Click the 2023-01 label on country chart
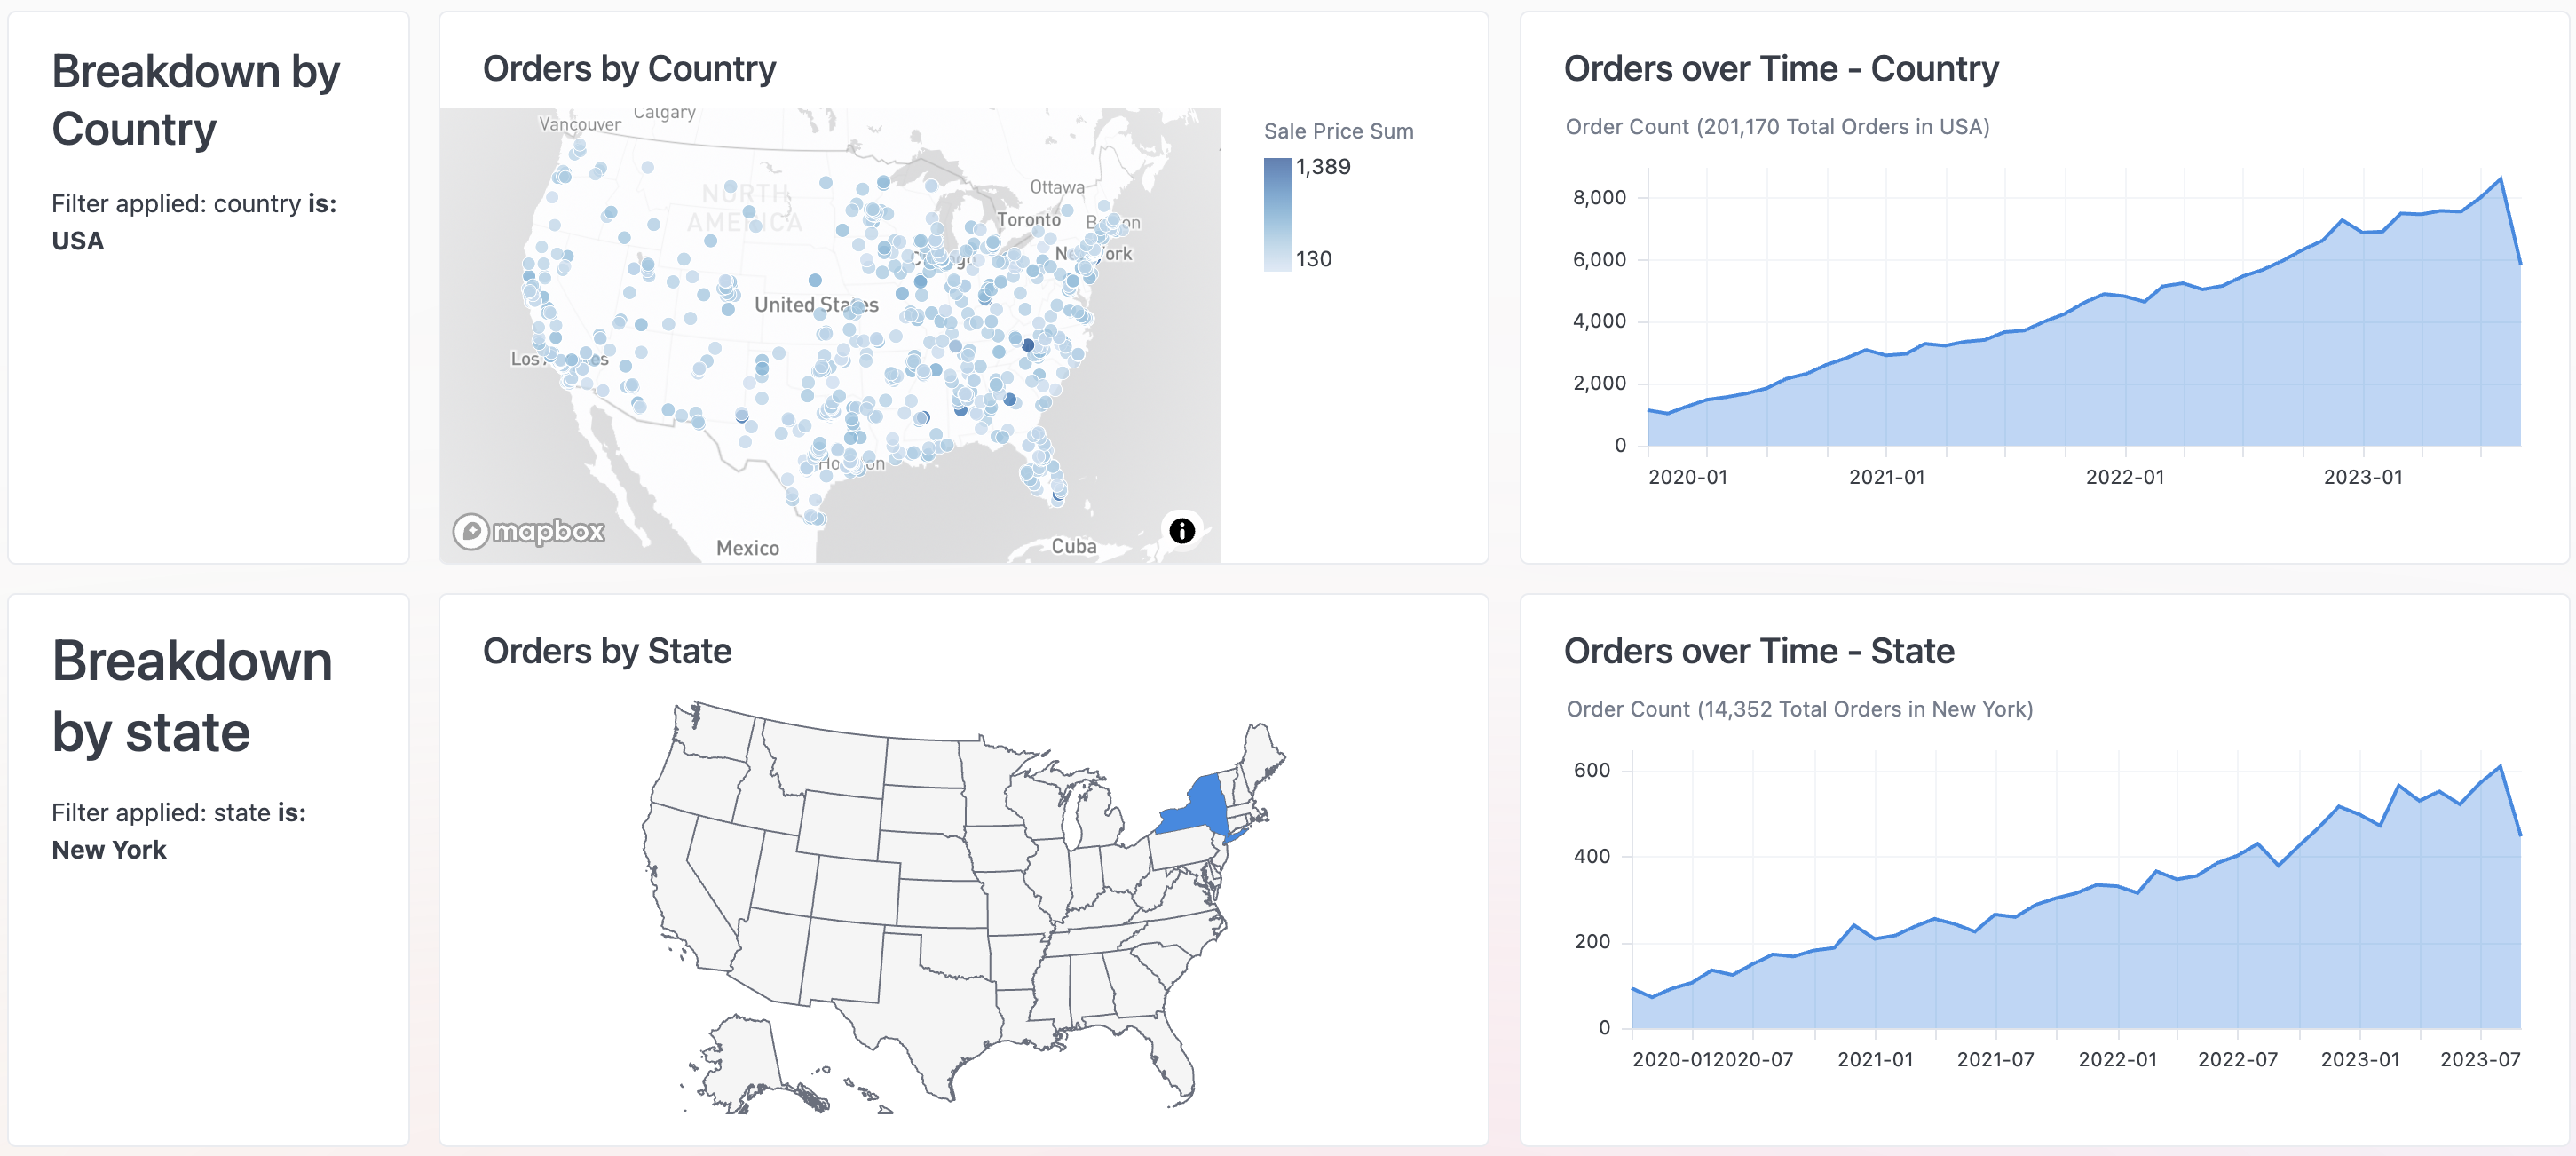The height and width of the screenshot is (1156, 2576). click(x=2362, y=477)
